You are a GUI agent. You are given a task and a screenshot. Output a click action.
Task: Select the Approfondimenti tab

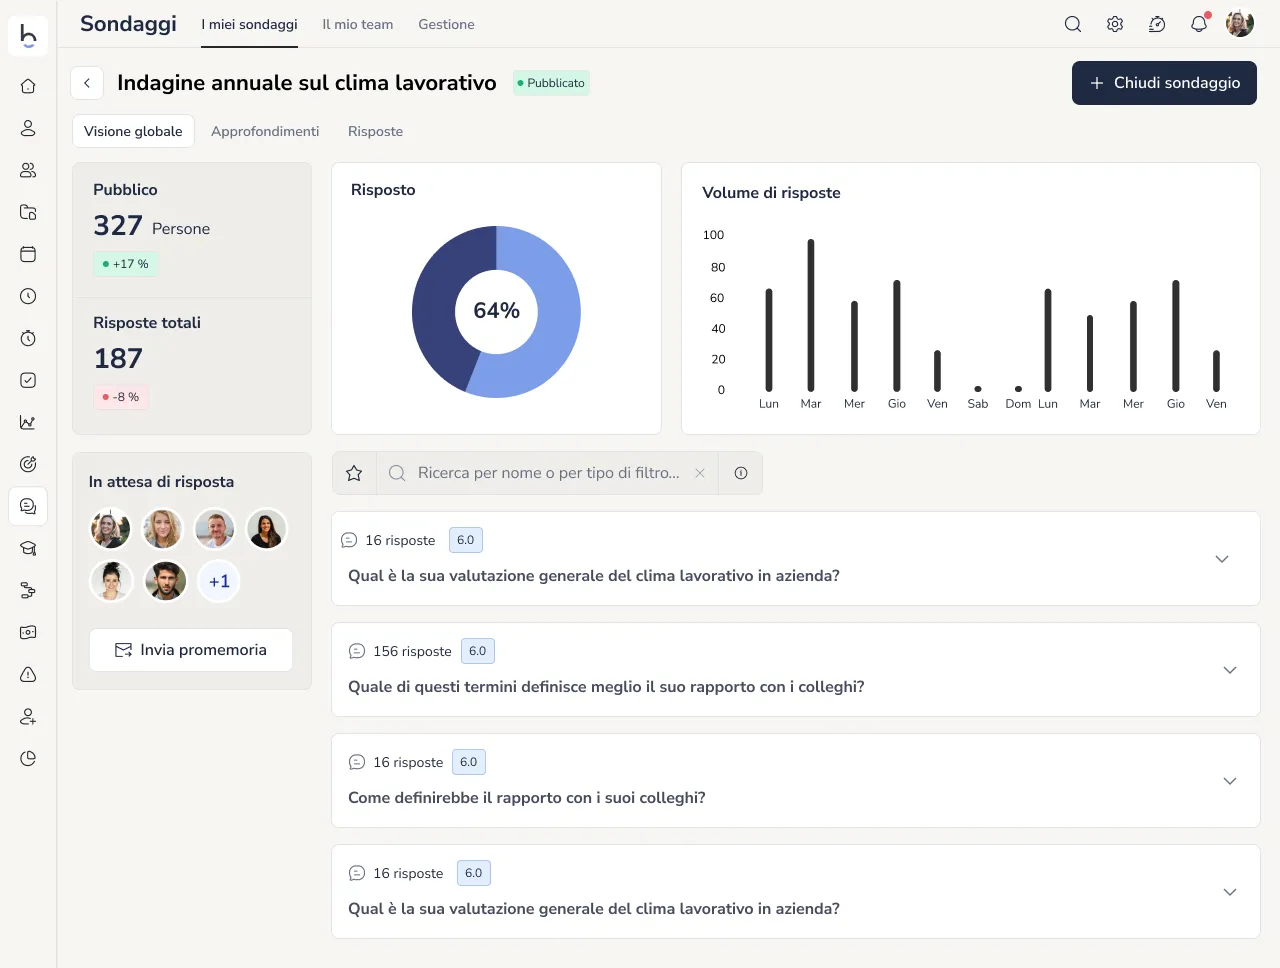point(265,131)
